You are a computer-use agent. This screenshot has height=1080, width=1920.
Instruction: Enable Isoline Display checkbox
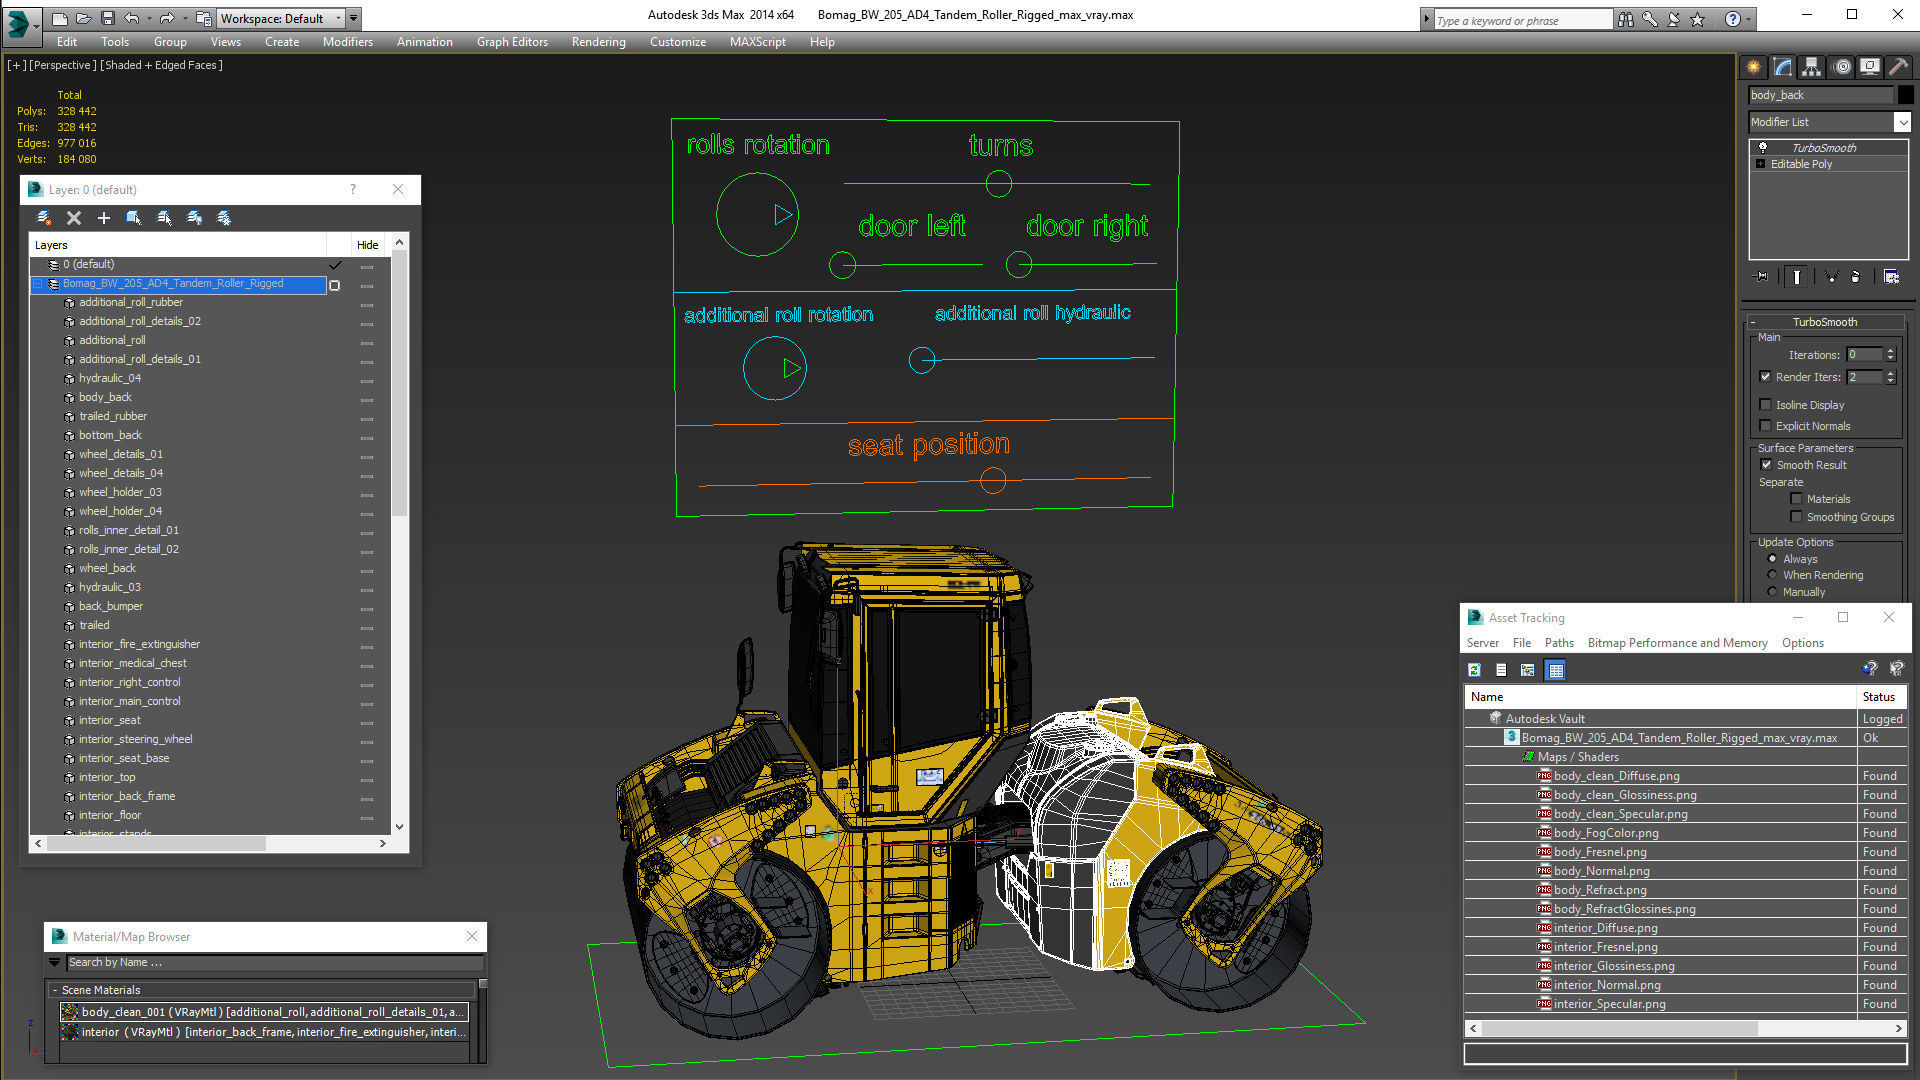point(1766,405)
